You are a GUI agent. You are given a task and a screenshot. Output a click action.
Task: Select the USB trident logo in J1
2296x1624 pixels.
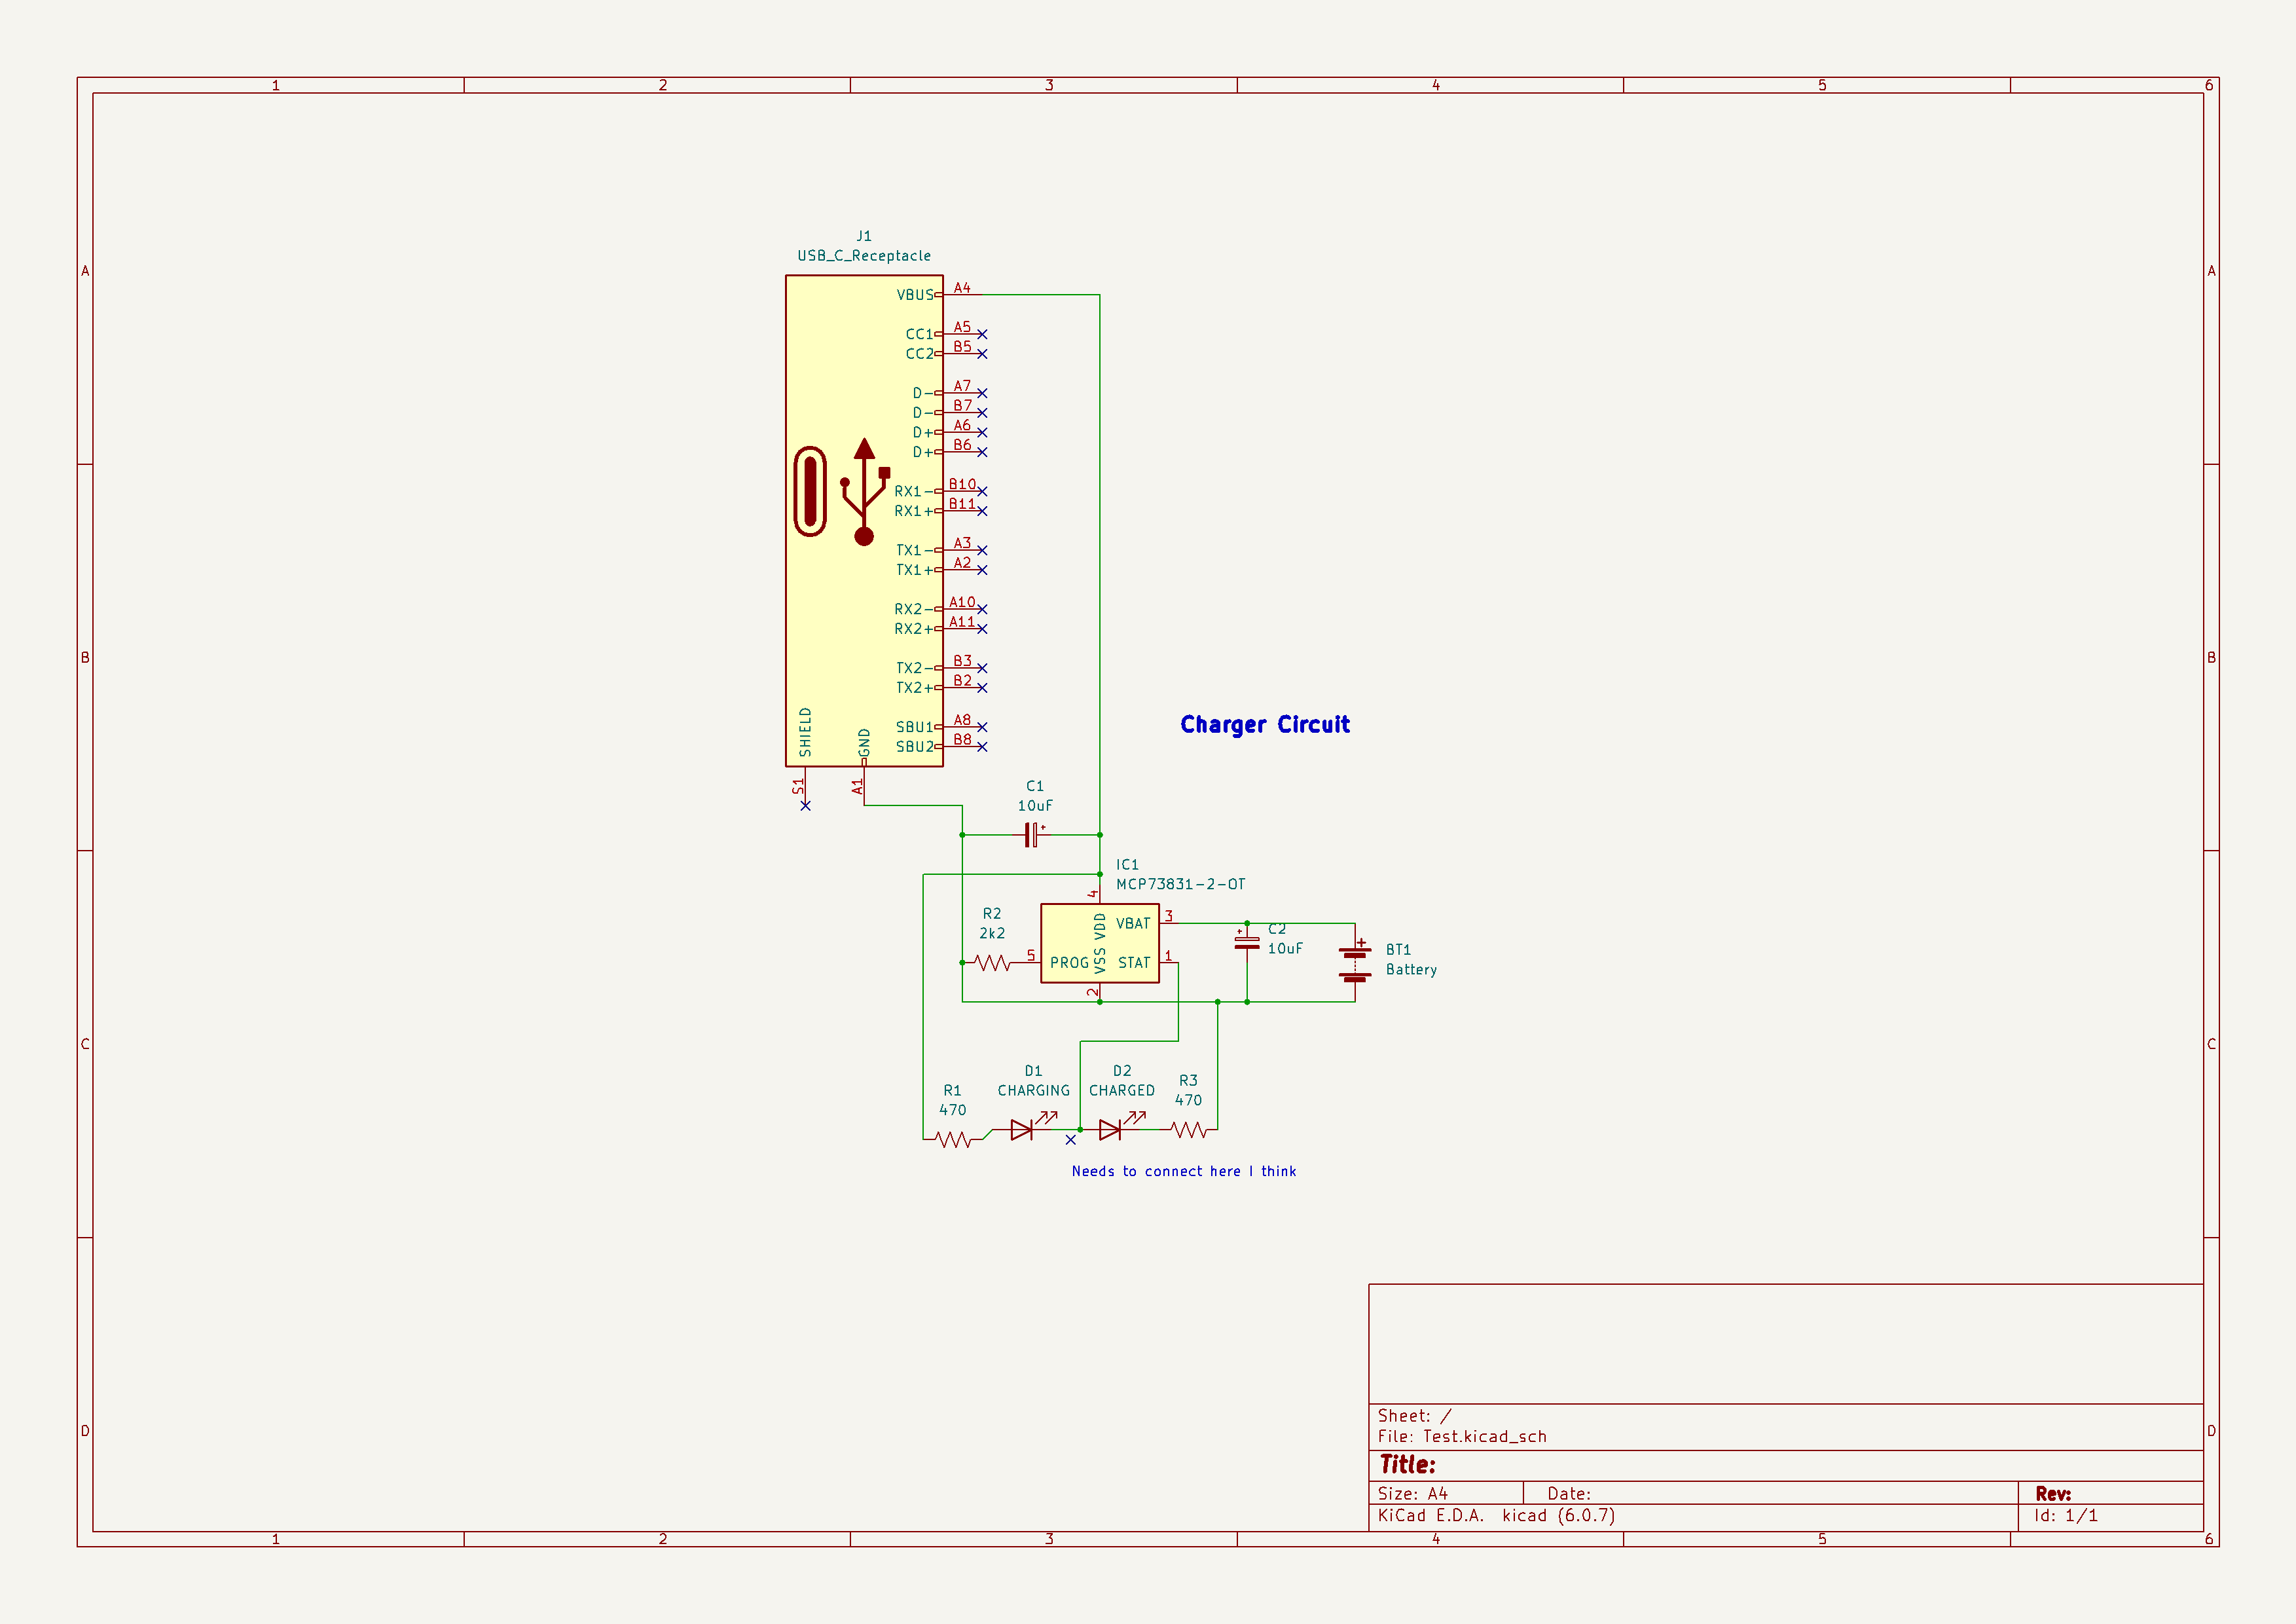[x=864, y=491]
